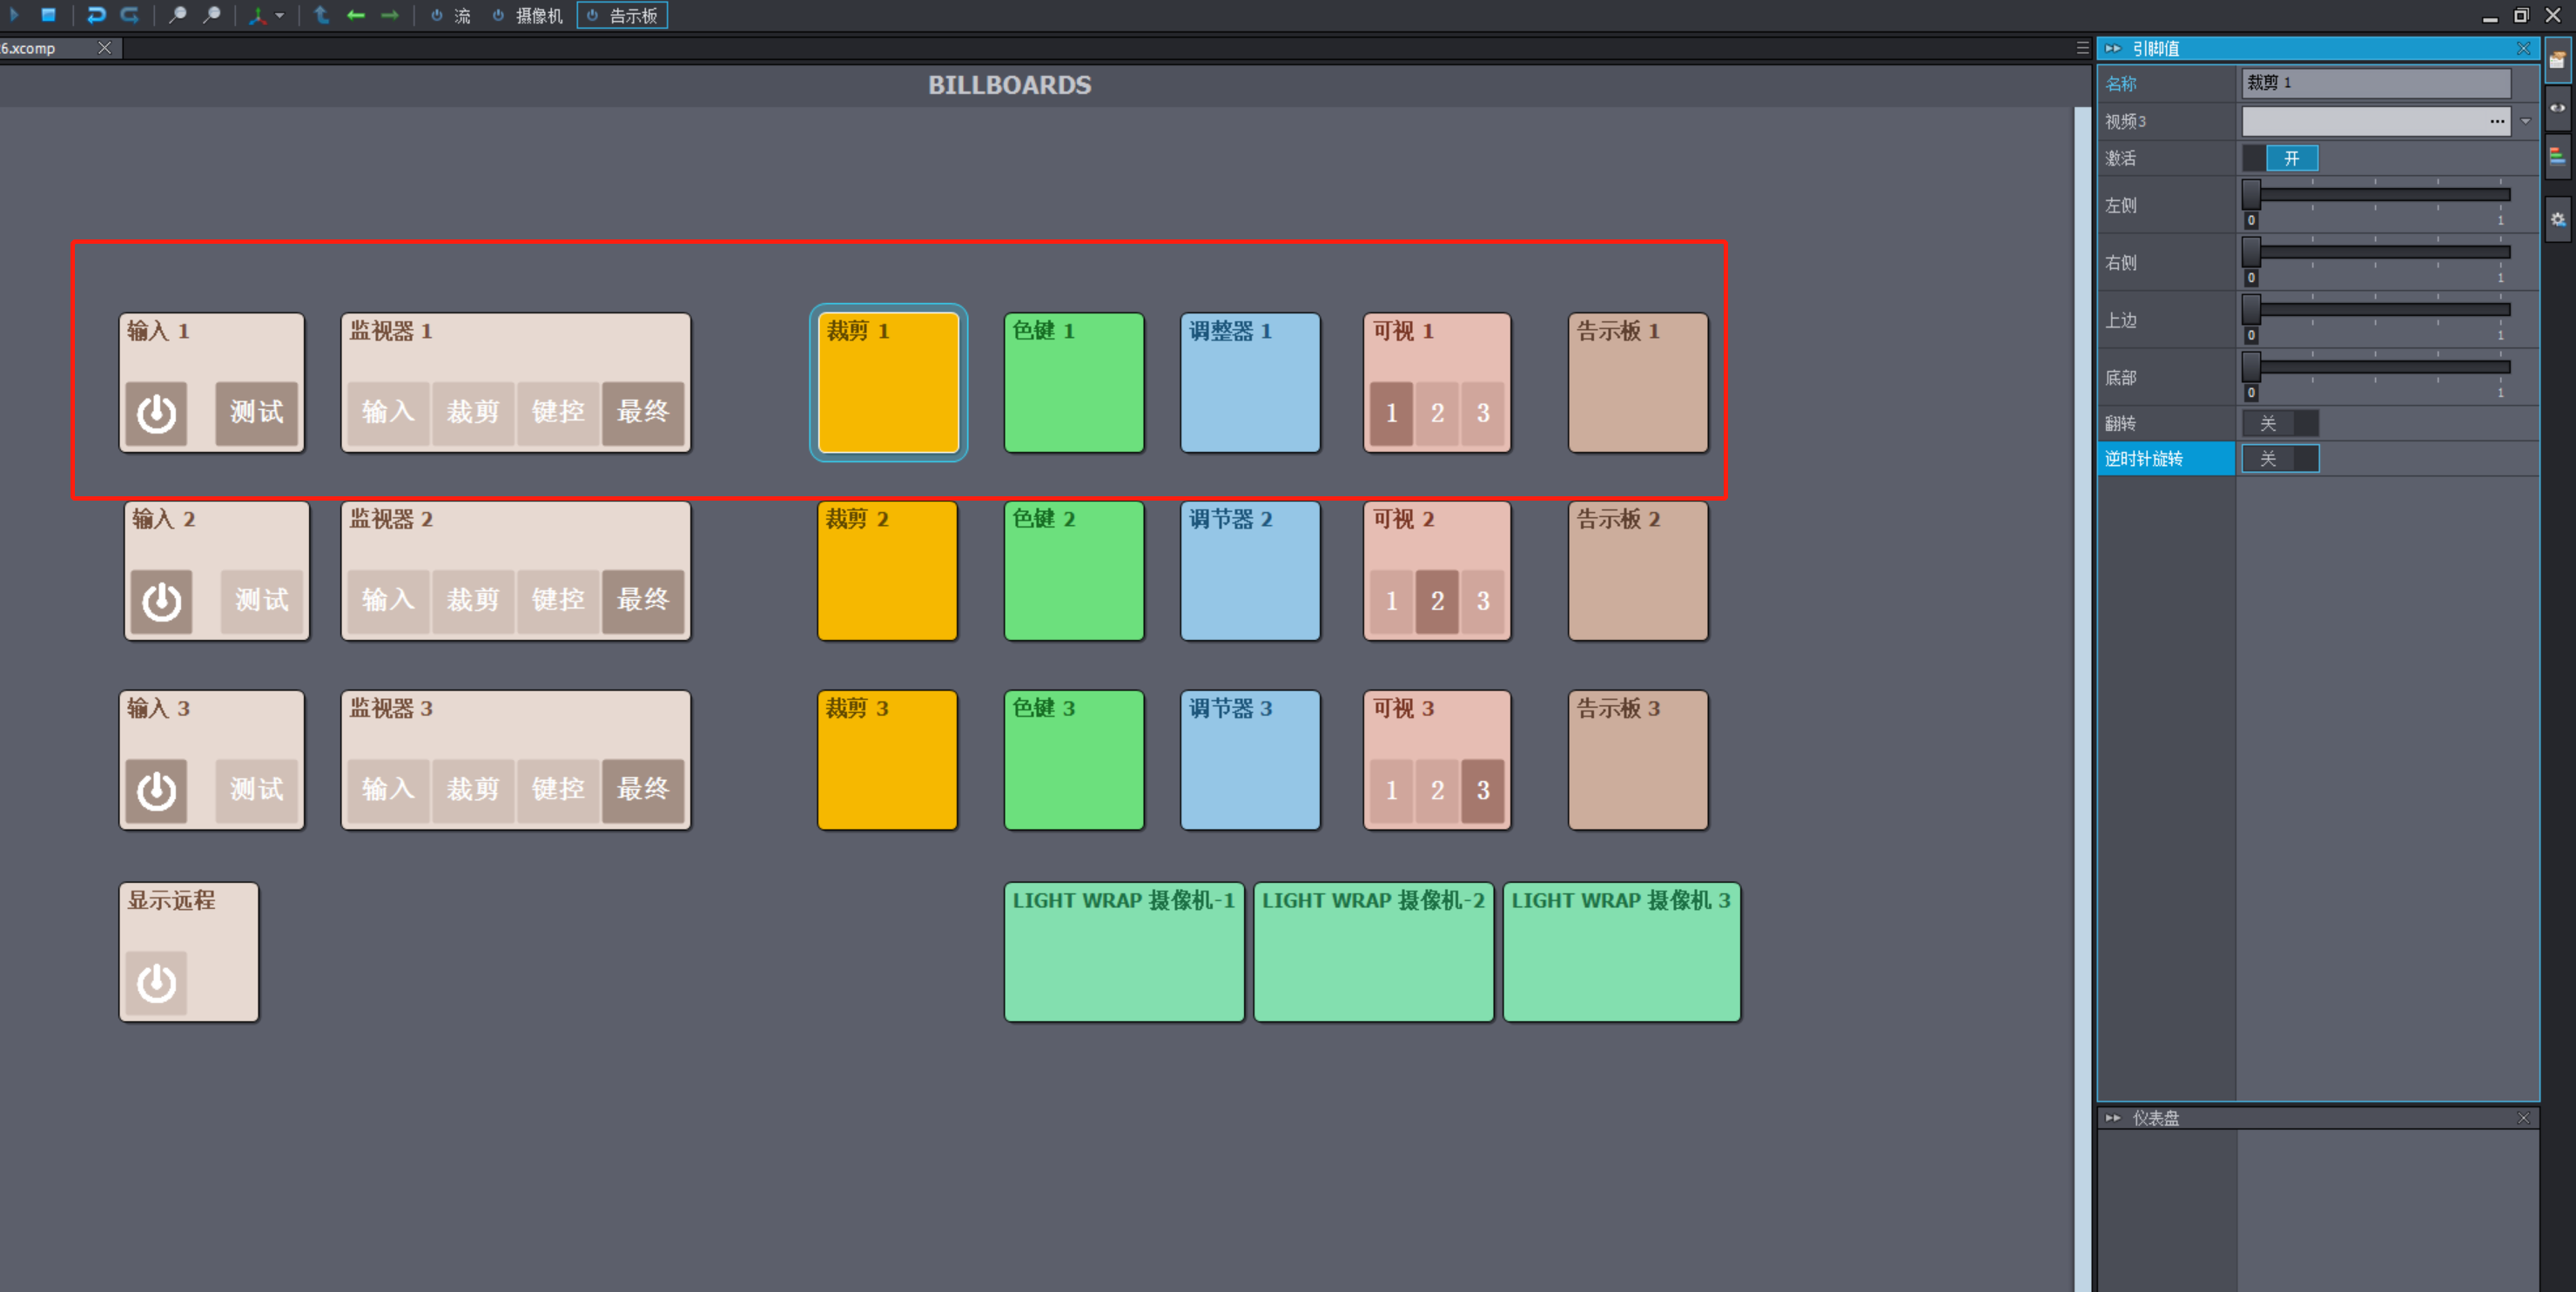Click the 名称 text field
The height and width of the screenshot is (1292, 2576).
tap(2374, 83)
